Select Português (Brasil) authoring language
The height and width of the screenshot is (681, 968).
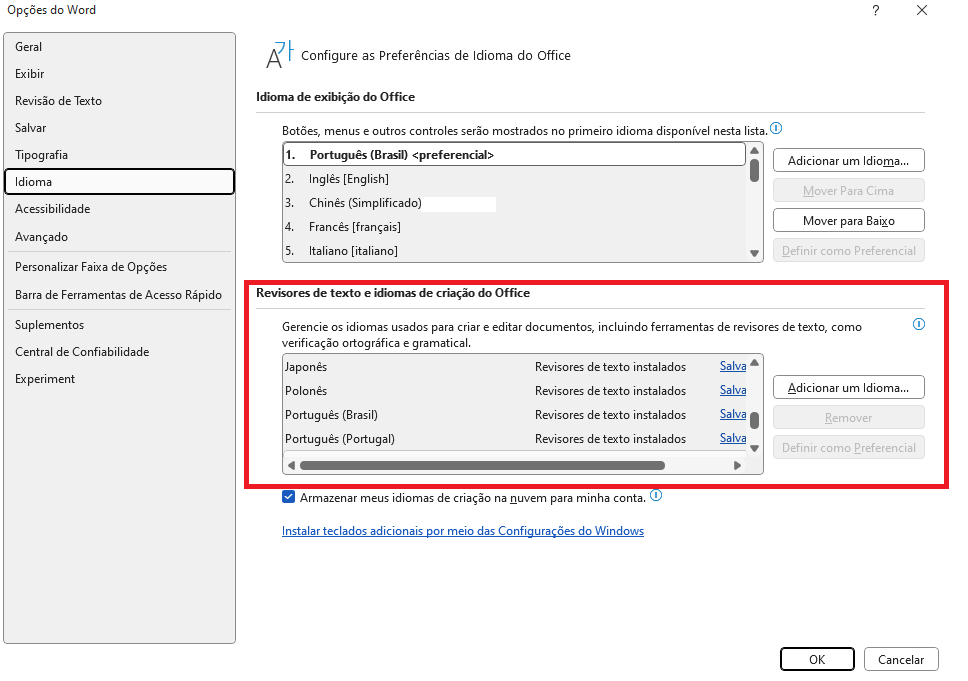[514, 415]
